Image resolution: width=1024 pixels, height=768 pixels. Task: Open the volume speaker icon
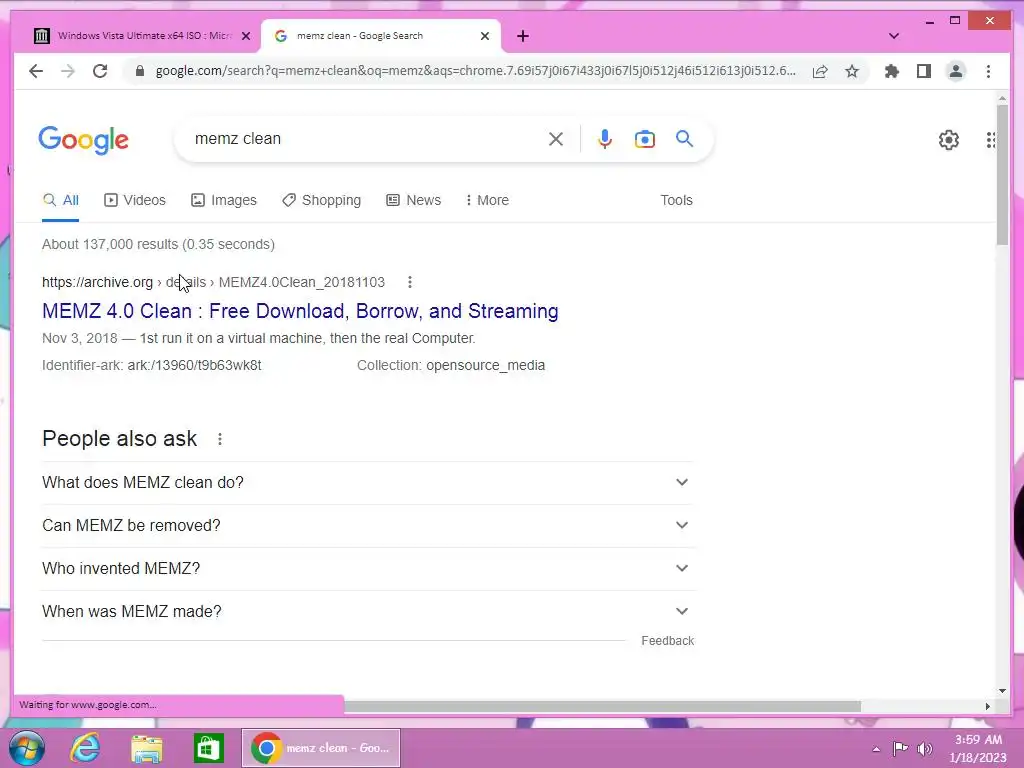pos(925,748)
